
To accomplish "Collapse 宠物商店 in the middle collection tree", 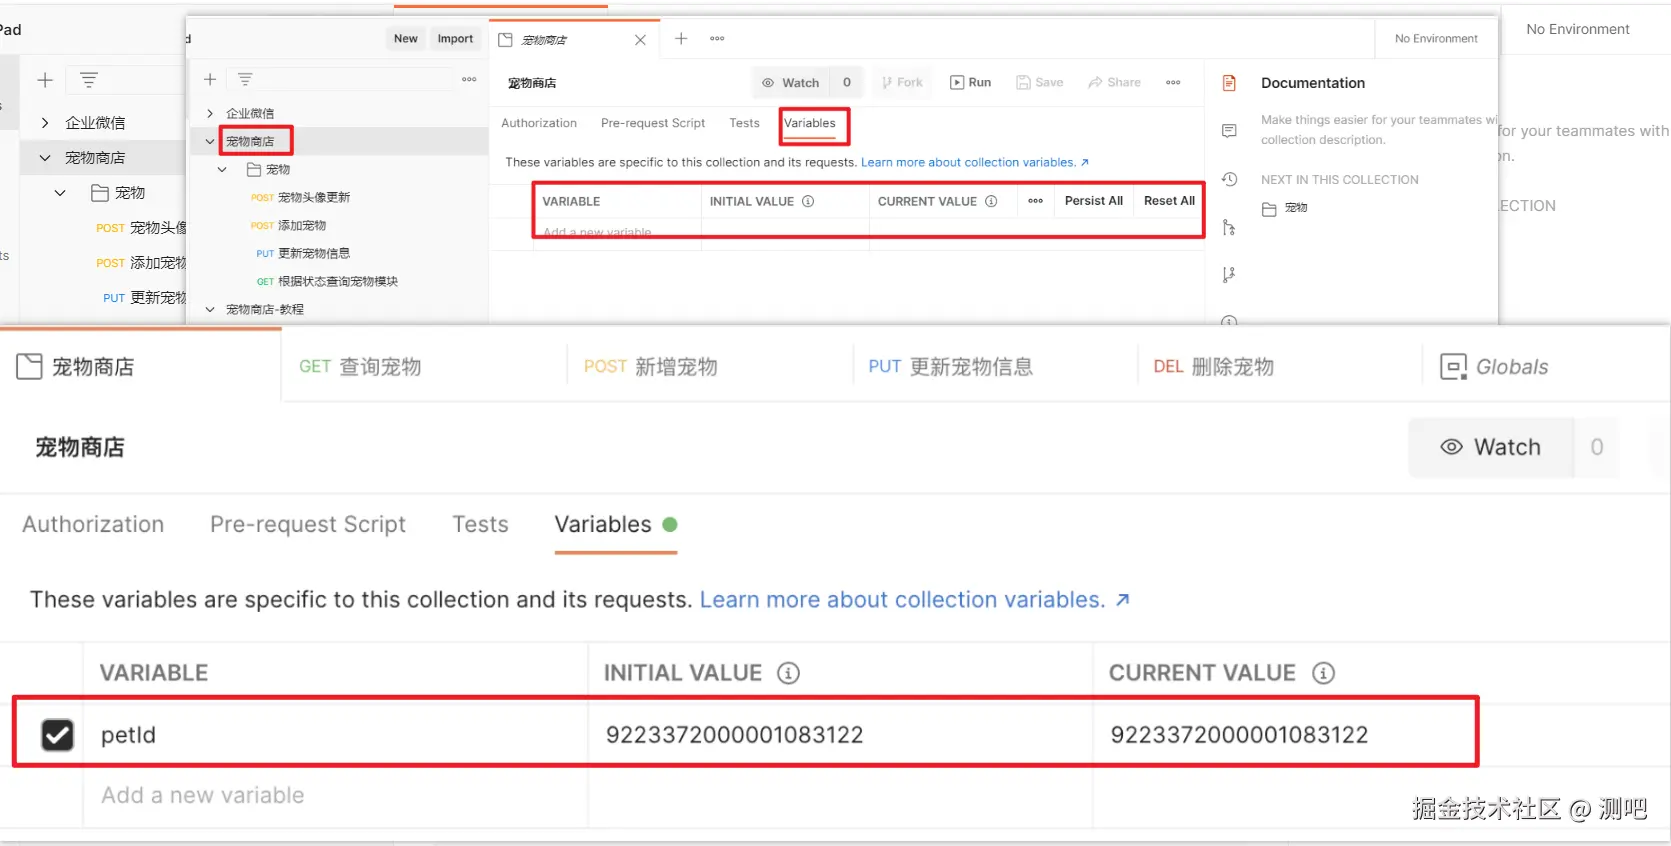I will point(210,141).
